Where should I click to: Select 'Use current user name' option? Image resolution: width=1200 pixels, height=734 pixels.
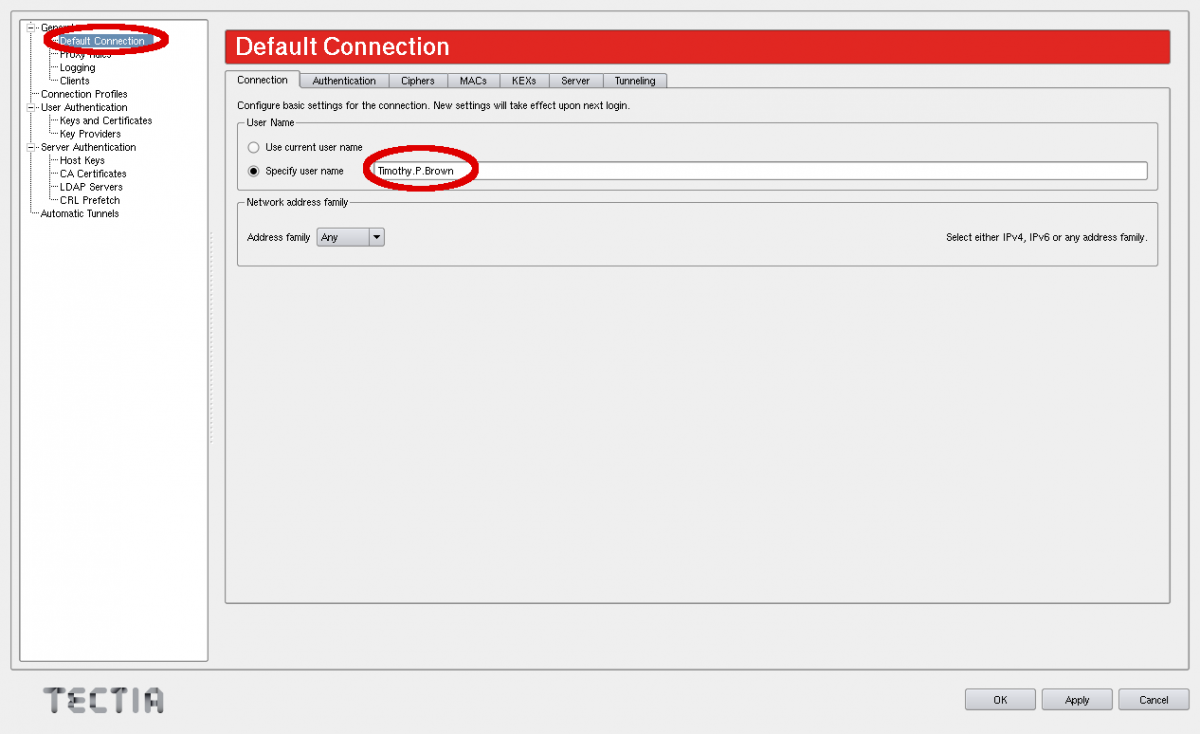coord(253,147)
